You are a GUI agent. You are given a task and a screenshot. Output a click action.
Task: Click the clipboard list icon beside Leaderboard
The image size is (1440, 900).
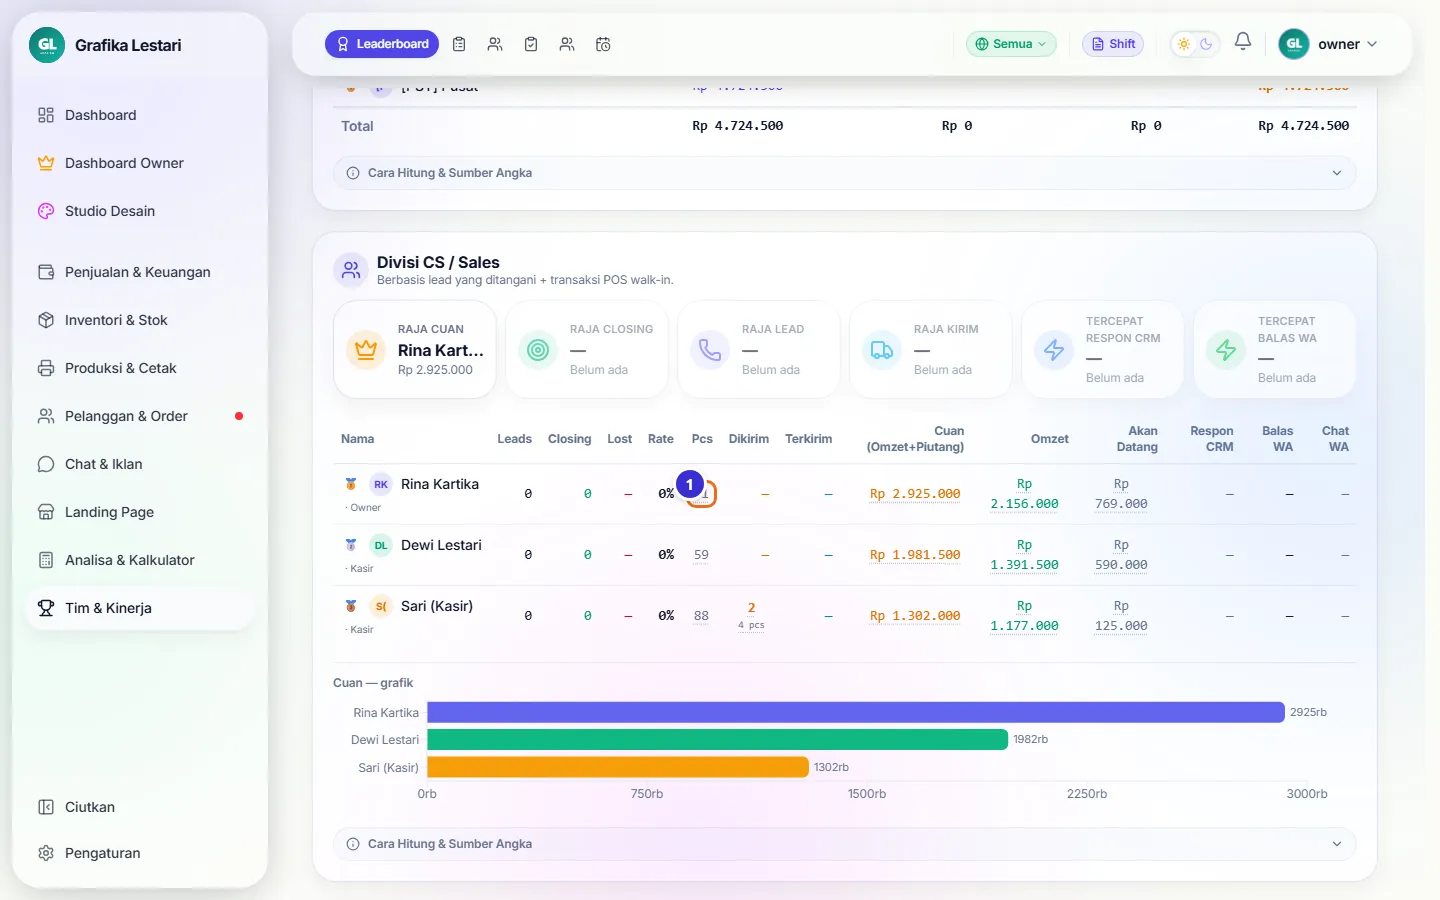coord(459,44)
